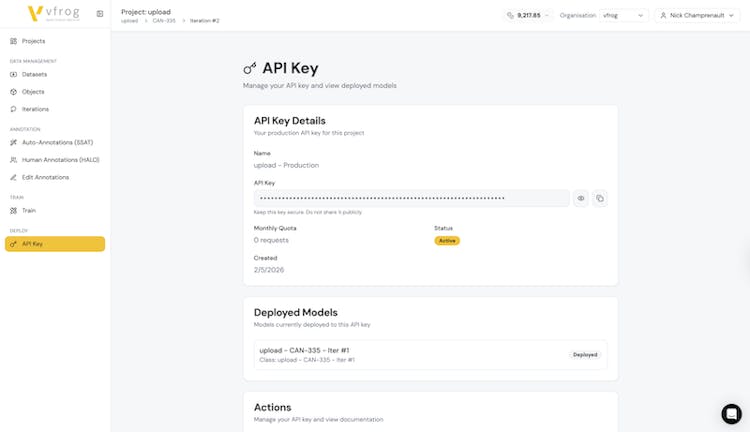Copy the API key to clipboard

pyautogui.click(x=599, y=198)
